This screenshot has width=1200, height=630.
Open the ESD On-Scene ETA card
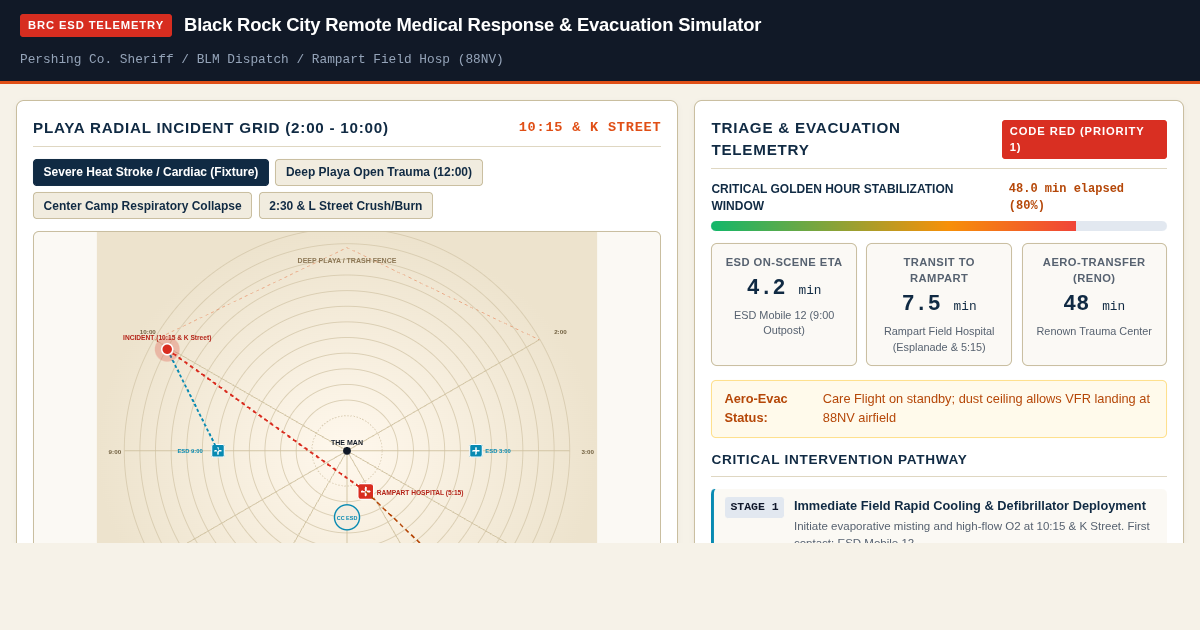[784, 304]
